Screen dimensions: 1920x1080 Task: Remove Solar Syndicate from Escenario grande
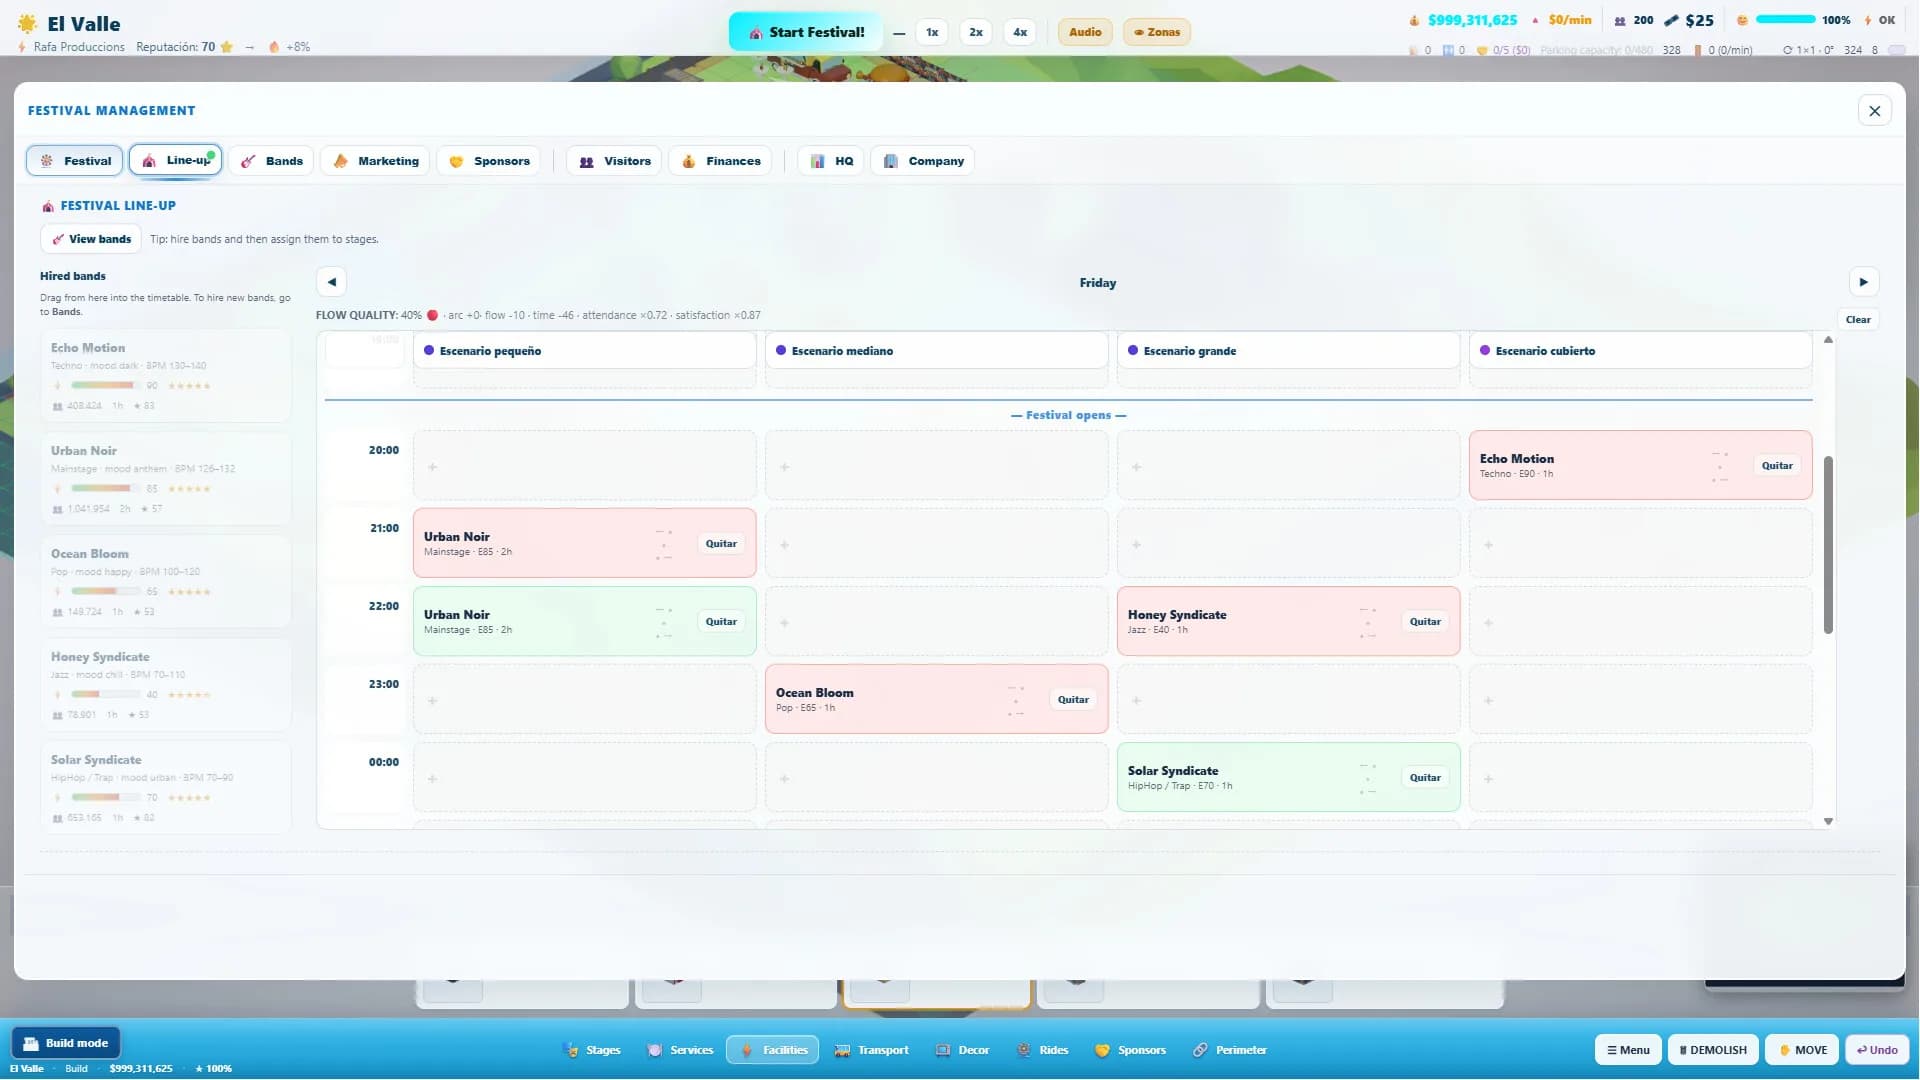point(1425,778)
